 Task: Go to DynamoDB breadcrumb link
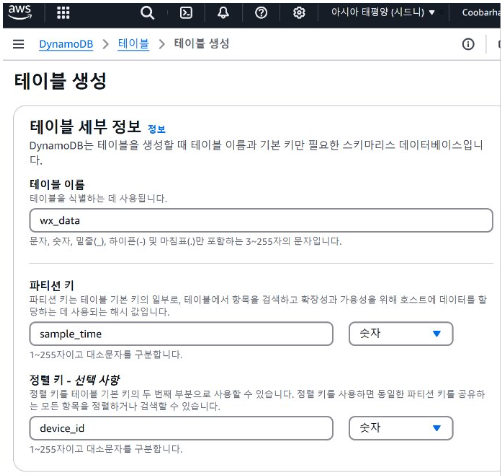(x=66, y=44)
